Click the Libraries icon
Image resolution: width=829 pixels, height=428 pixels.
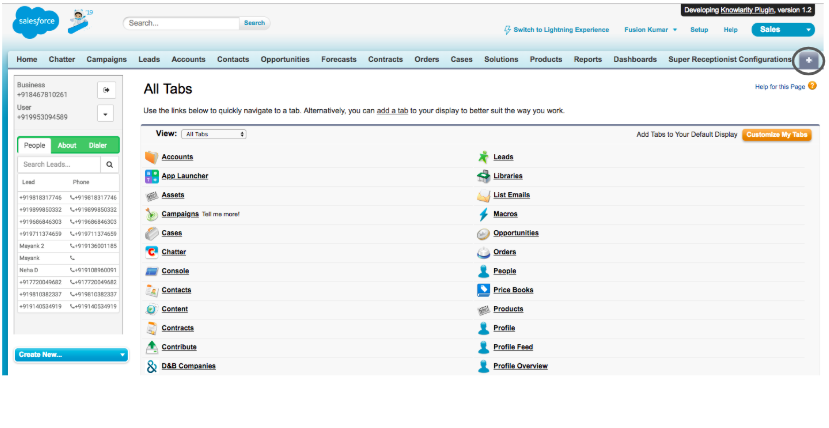483,176
